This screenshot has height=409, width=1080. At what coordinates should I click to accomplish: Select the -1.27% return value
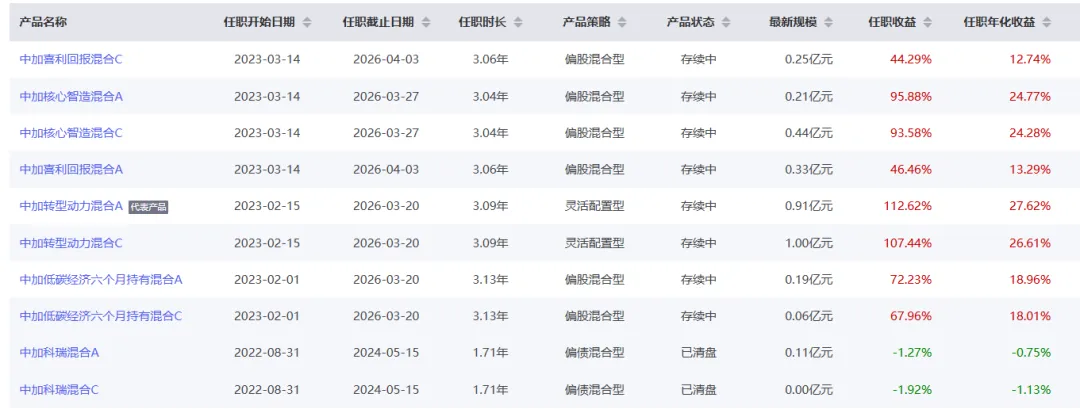[912, 353]
